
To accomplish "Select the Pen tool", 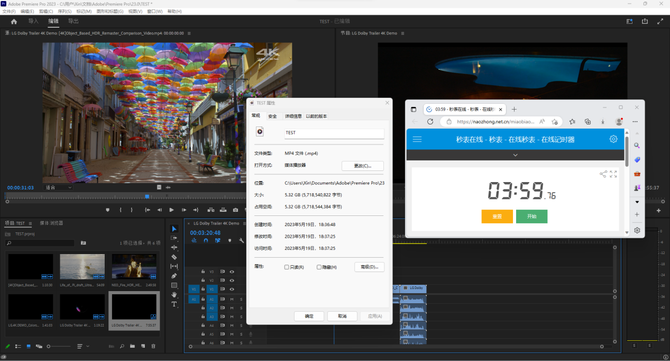I will [174, 276].
